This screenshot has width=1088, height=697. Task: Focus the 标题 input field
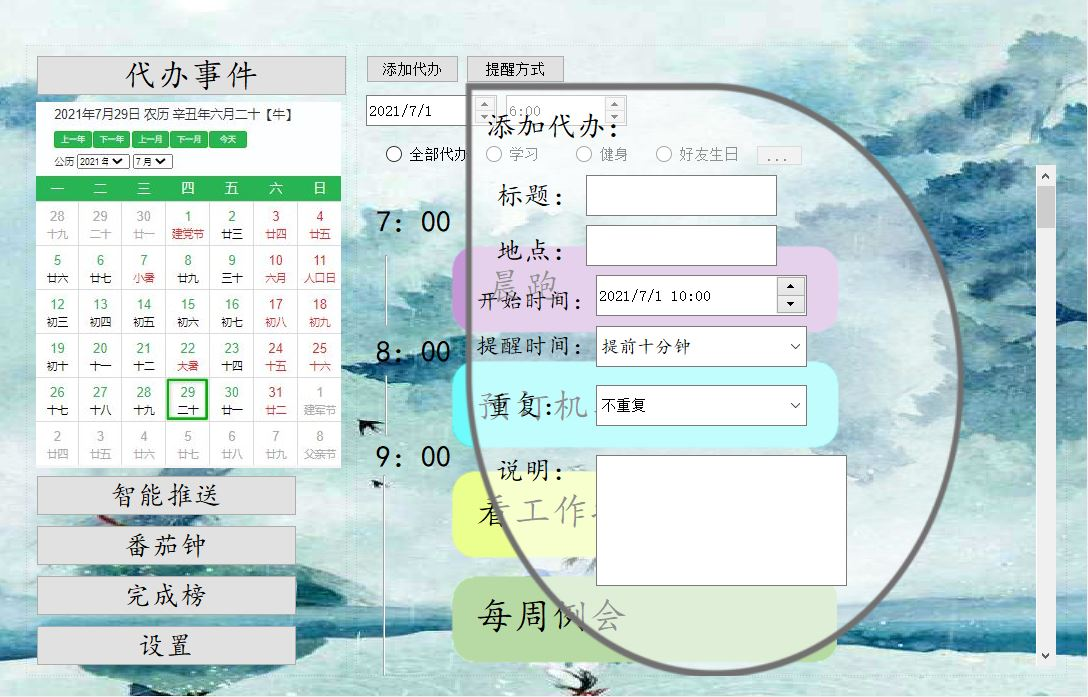pos(681,195)
